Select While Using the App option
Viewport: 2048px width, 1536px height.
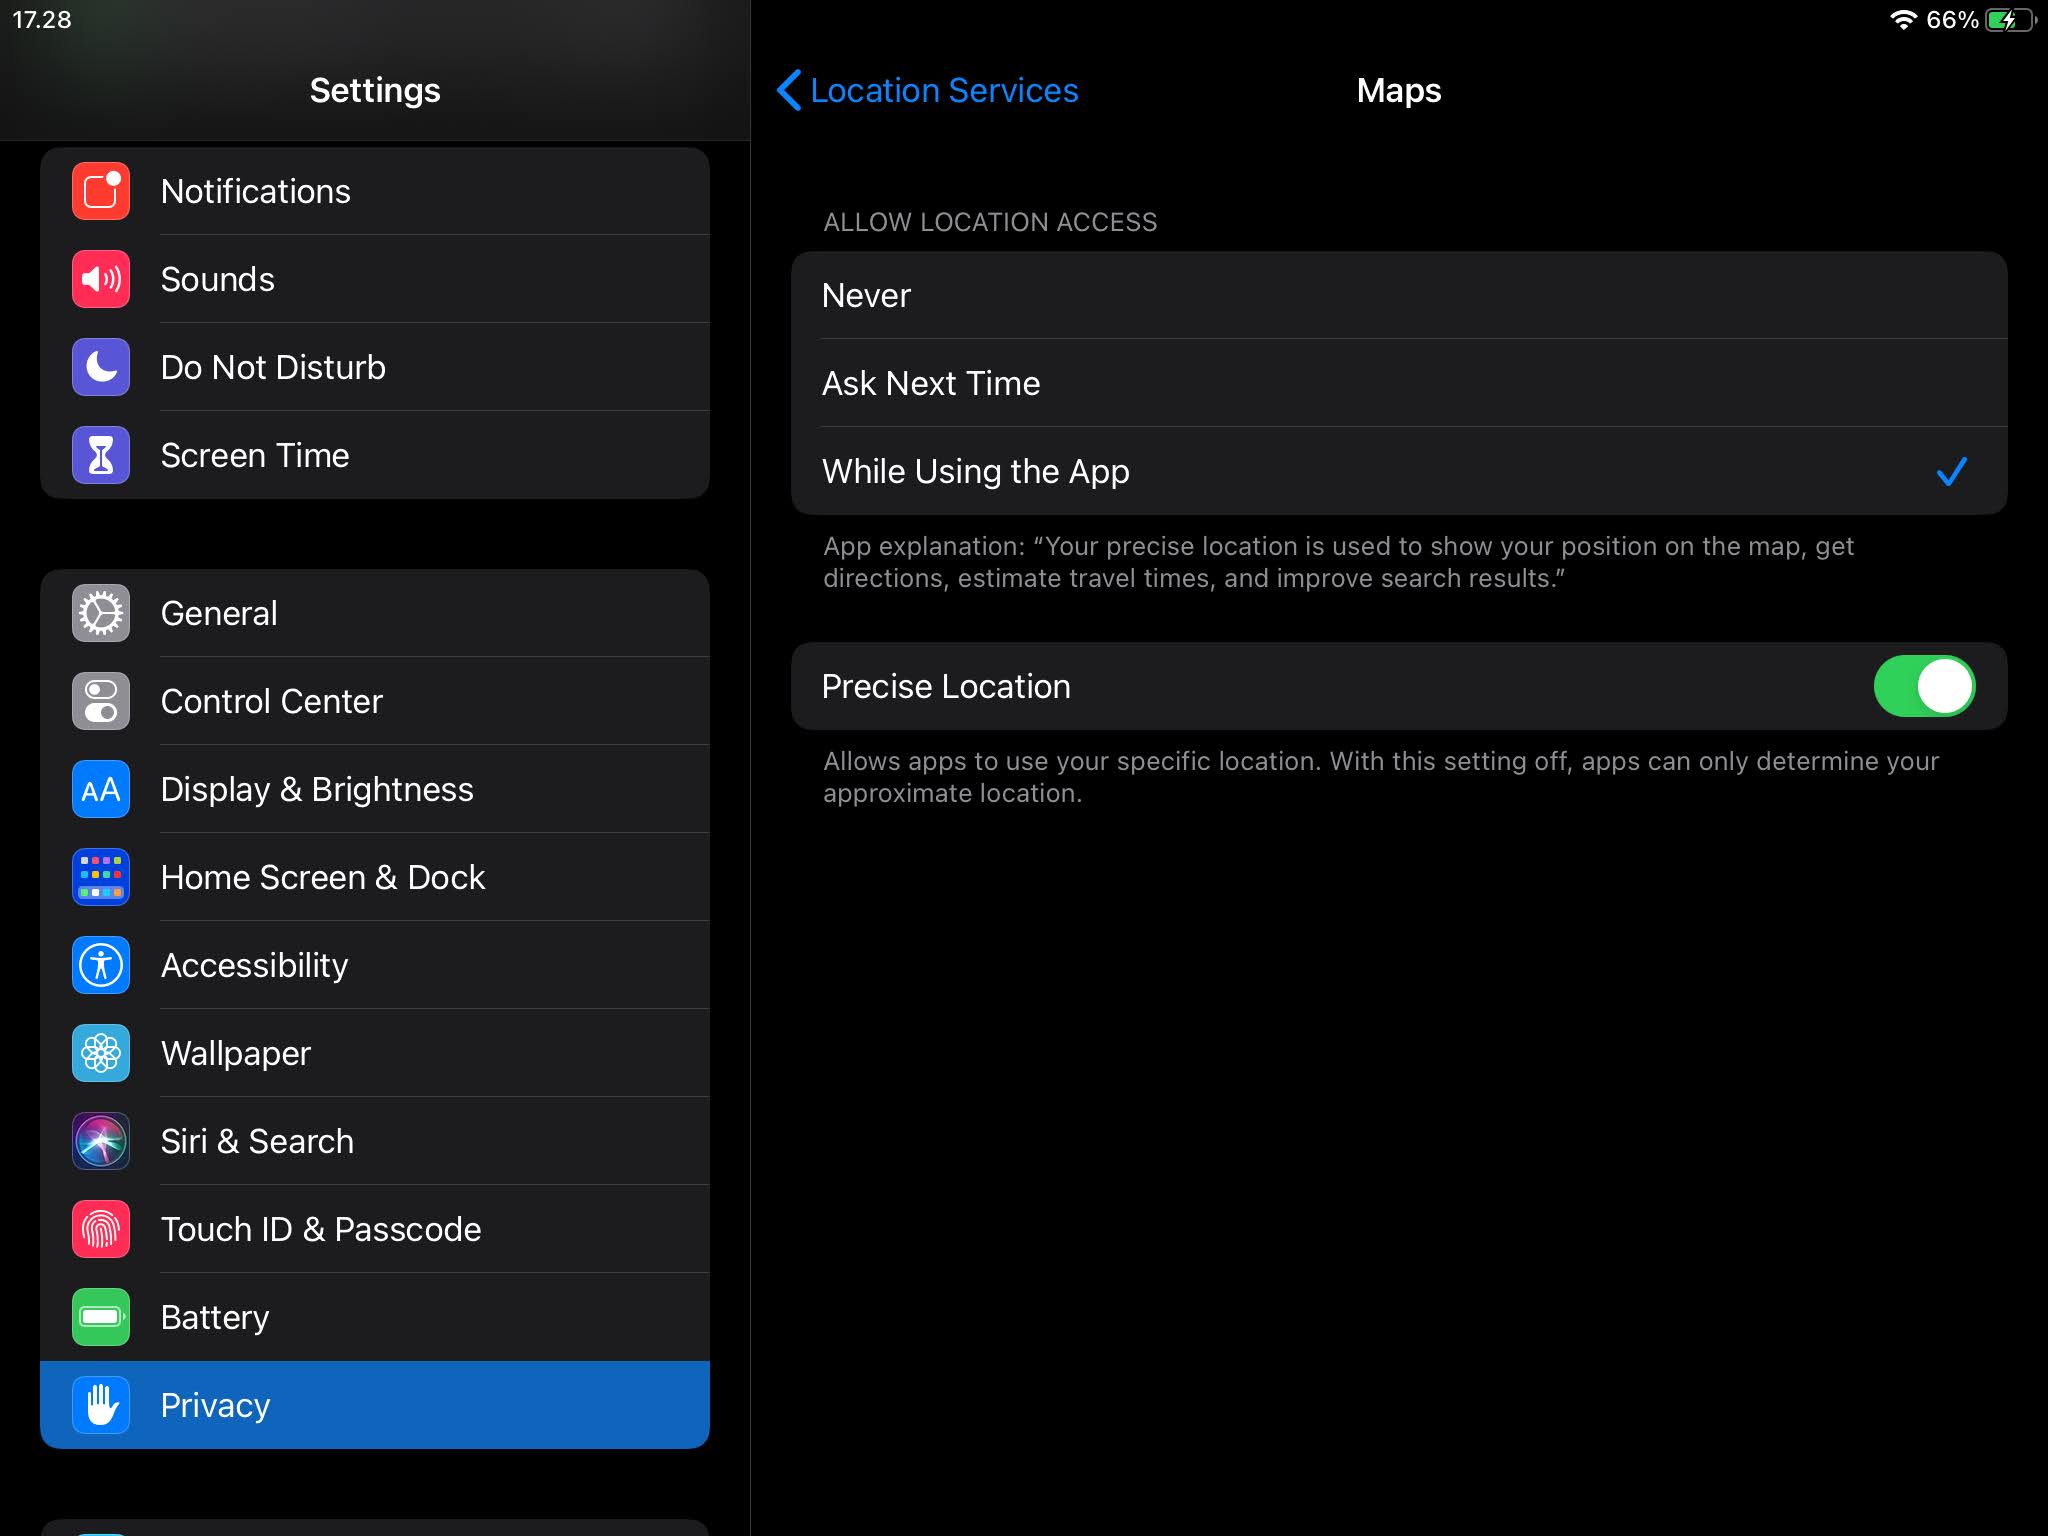pyautogui.click(x=1398, y=471)
